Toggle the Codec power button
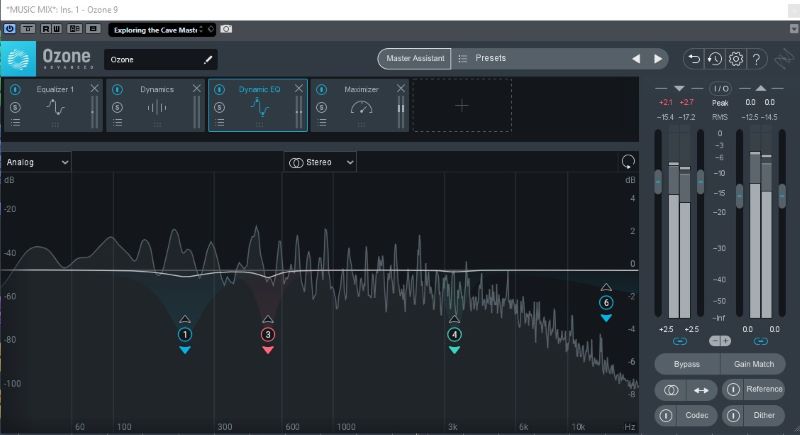The height and width of the screenshot is (435, 800). [665, 416]
